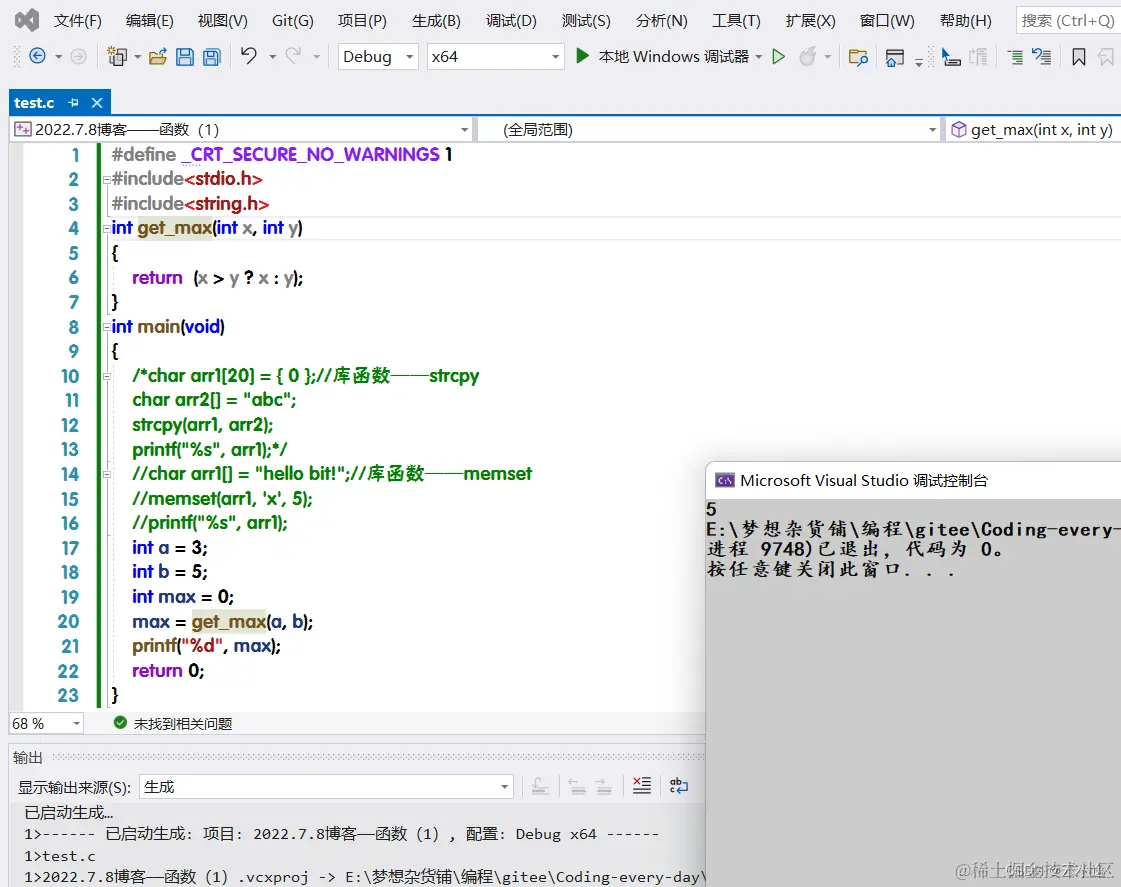1121x887 pixels.
Task: Open the 视图(V) View menu
Action: pos(222,21)
